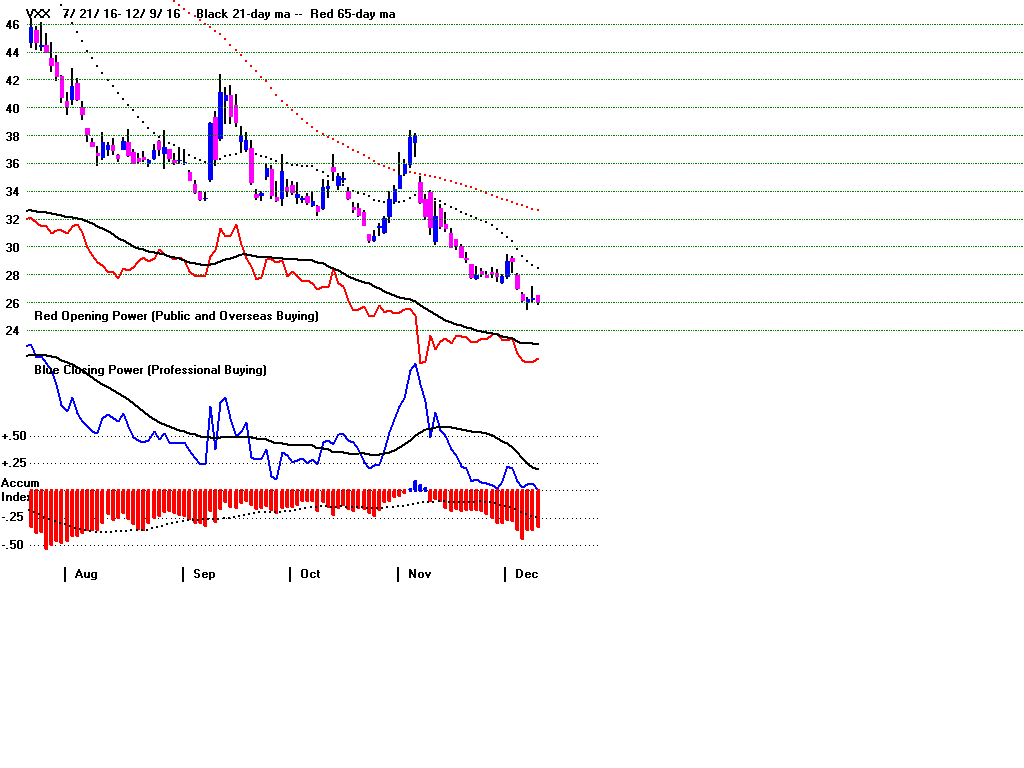Click the -.50 accumulation scale label
The height and width of the screenshot is (768, 1024).
click(x=14, y=545)
